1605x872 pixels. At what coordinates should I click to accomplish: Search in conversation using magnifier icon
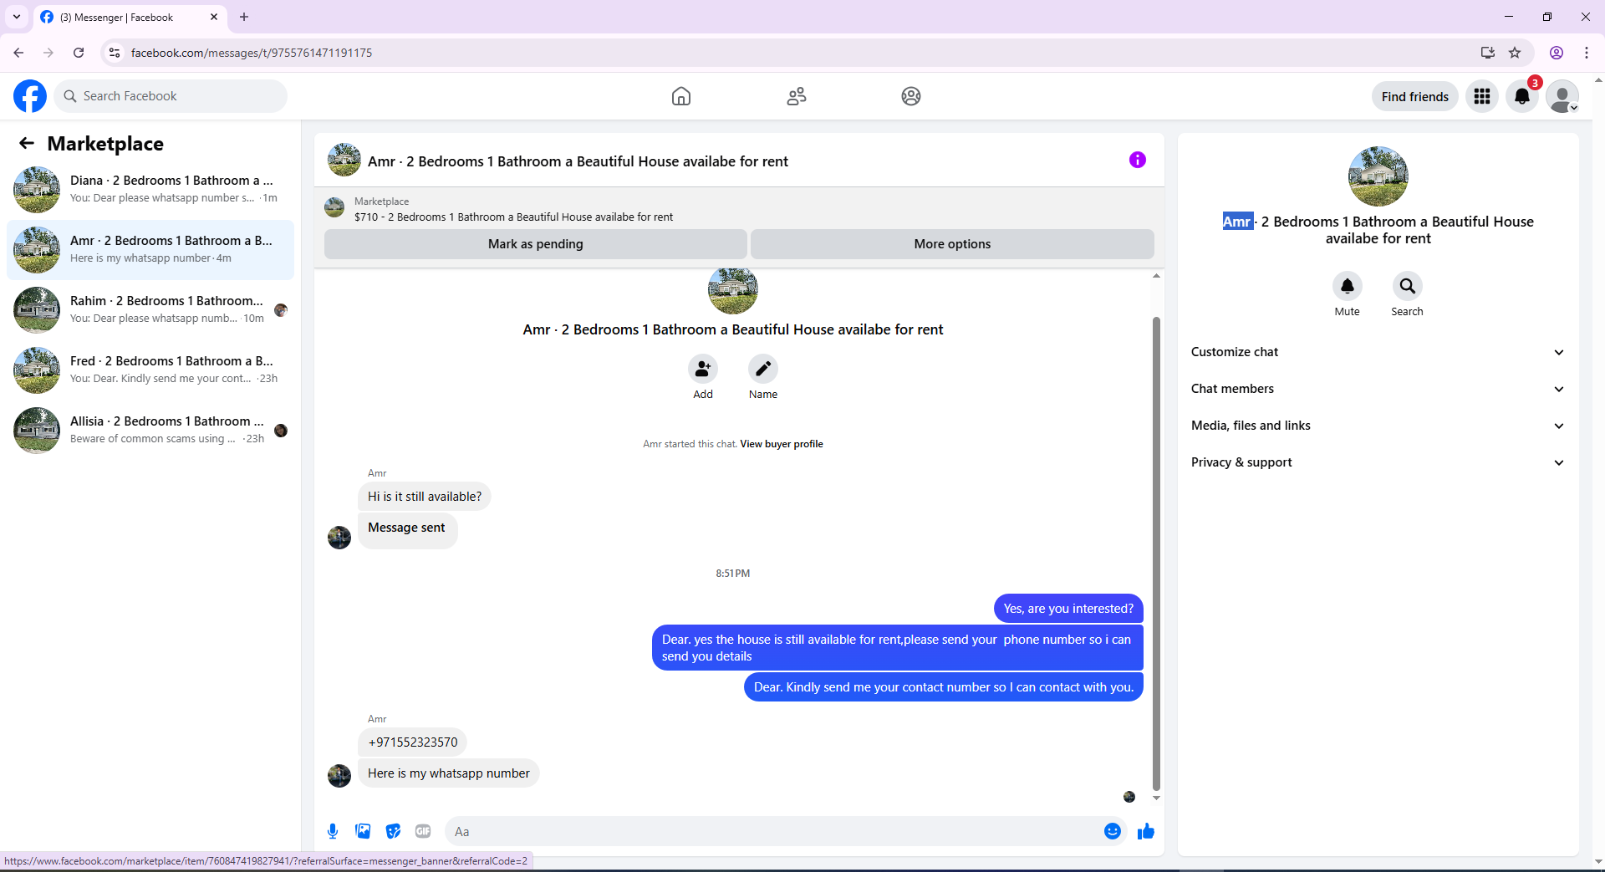coord(1407,286)
